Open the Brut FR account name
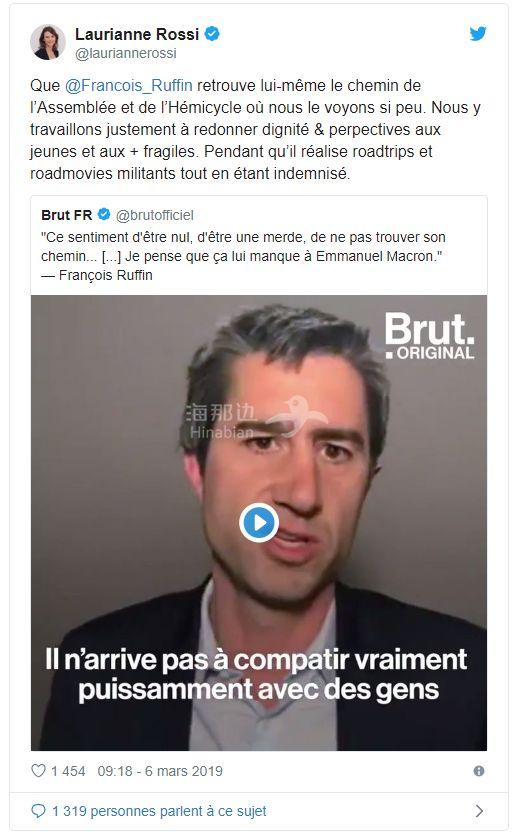Image resolution: width=517 pixels, height=839 pixels. 66,215
